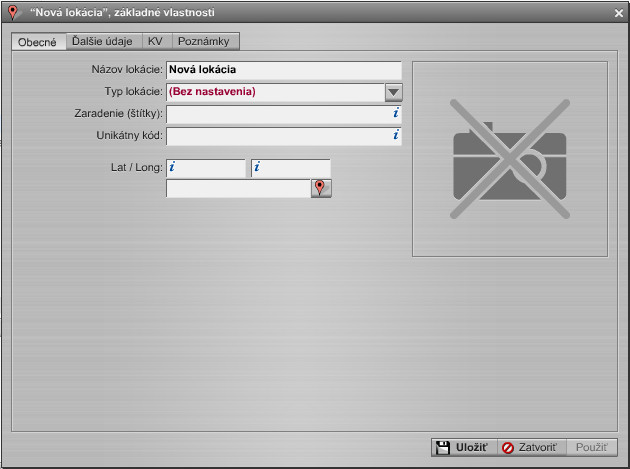Viewport: 630px width, 469px height.
Task: Go to the Poznámky tab
Action: tap(204, 41)
